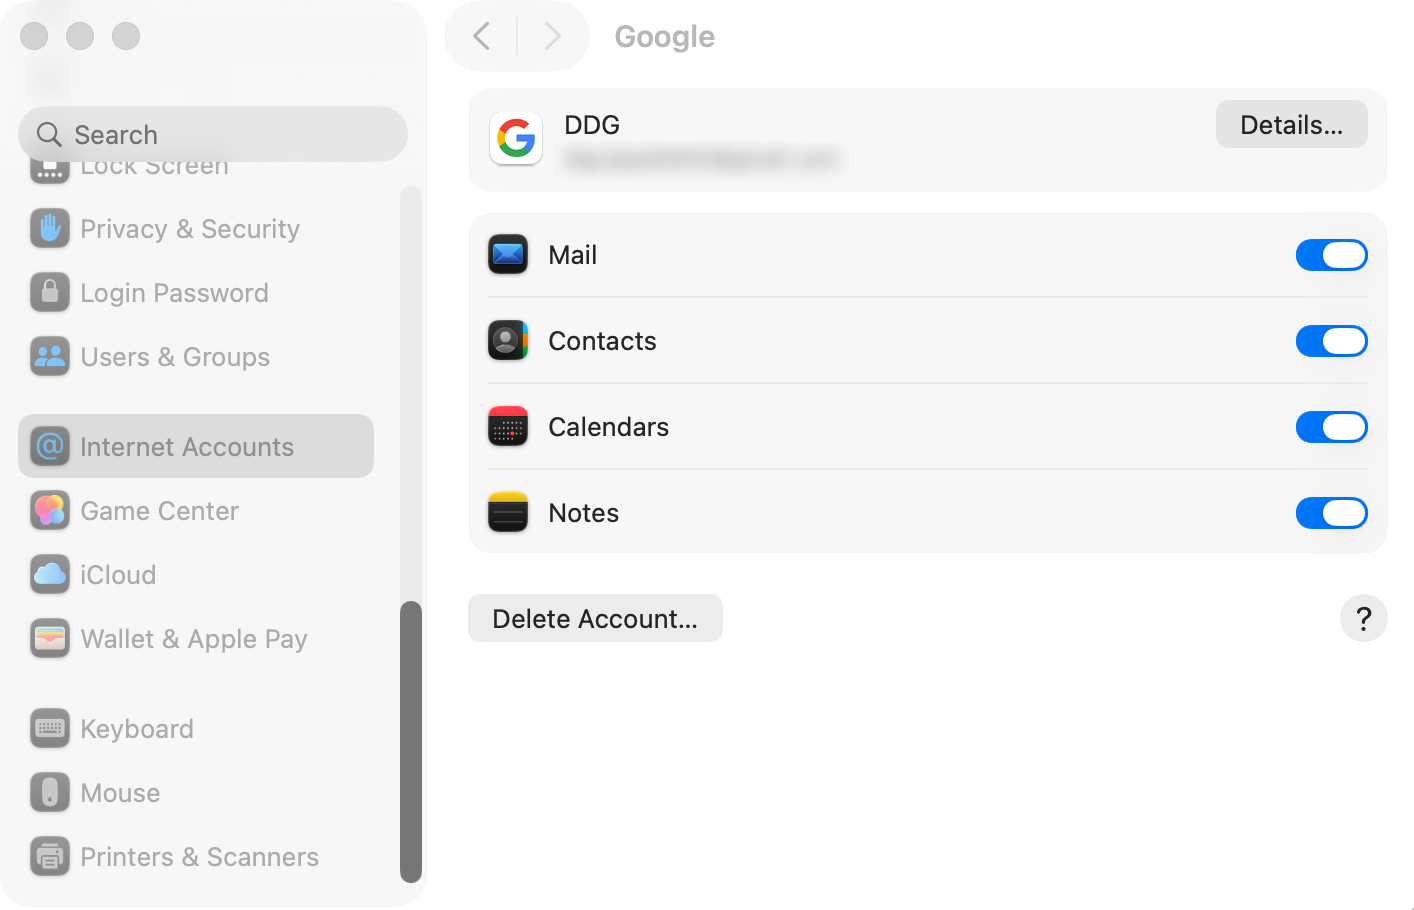This screenshot has height=910, width=1414.
Task: Open Mouse settings from the sidebar
Action: [x=120, y=793]
